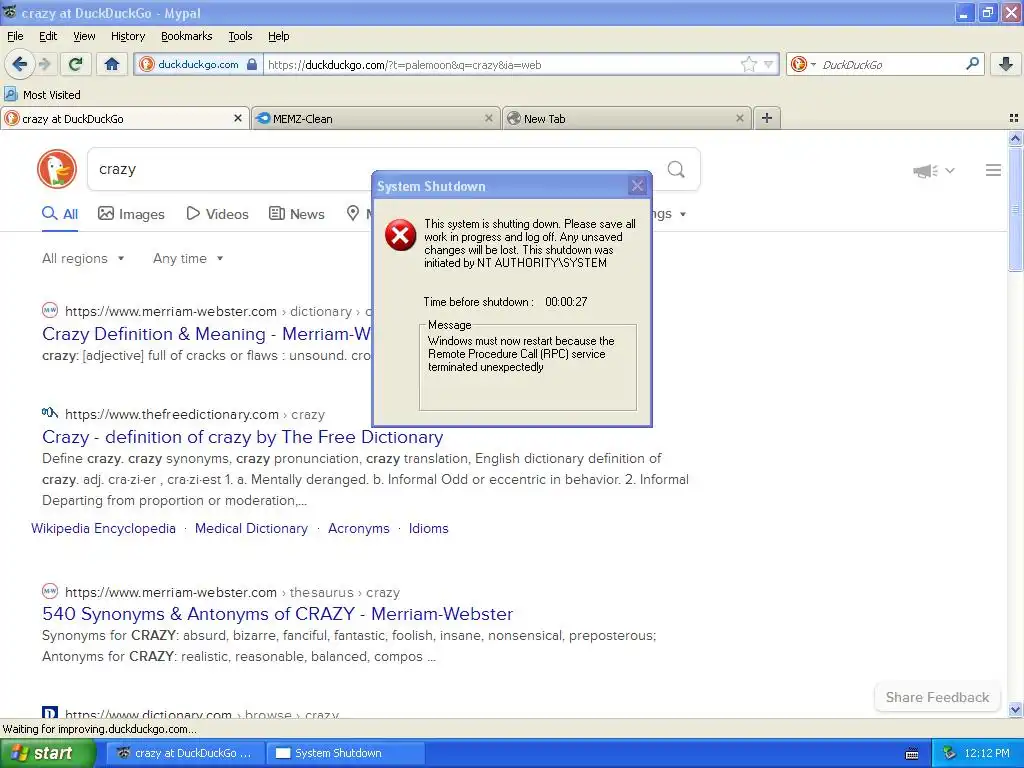Viewport: 1024px width, 768px height.
Task: Open the downloads arrow button
Action: click(1006, 64)
